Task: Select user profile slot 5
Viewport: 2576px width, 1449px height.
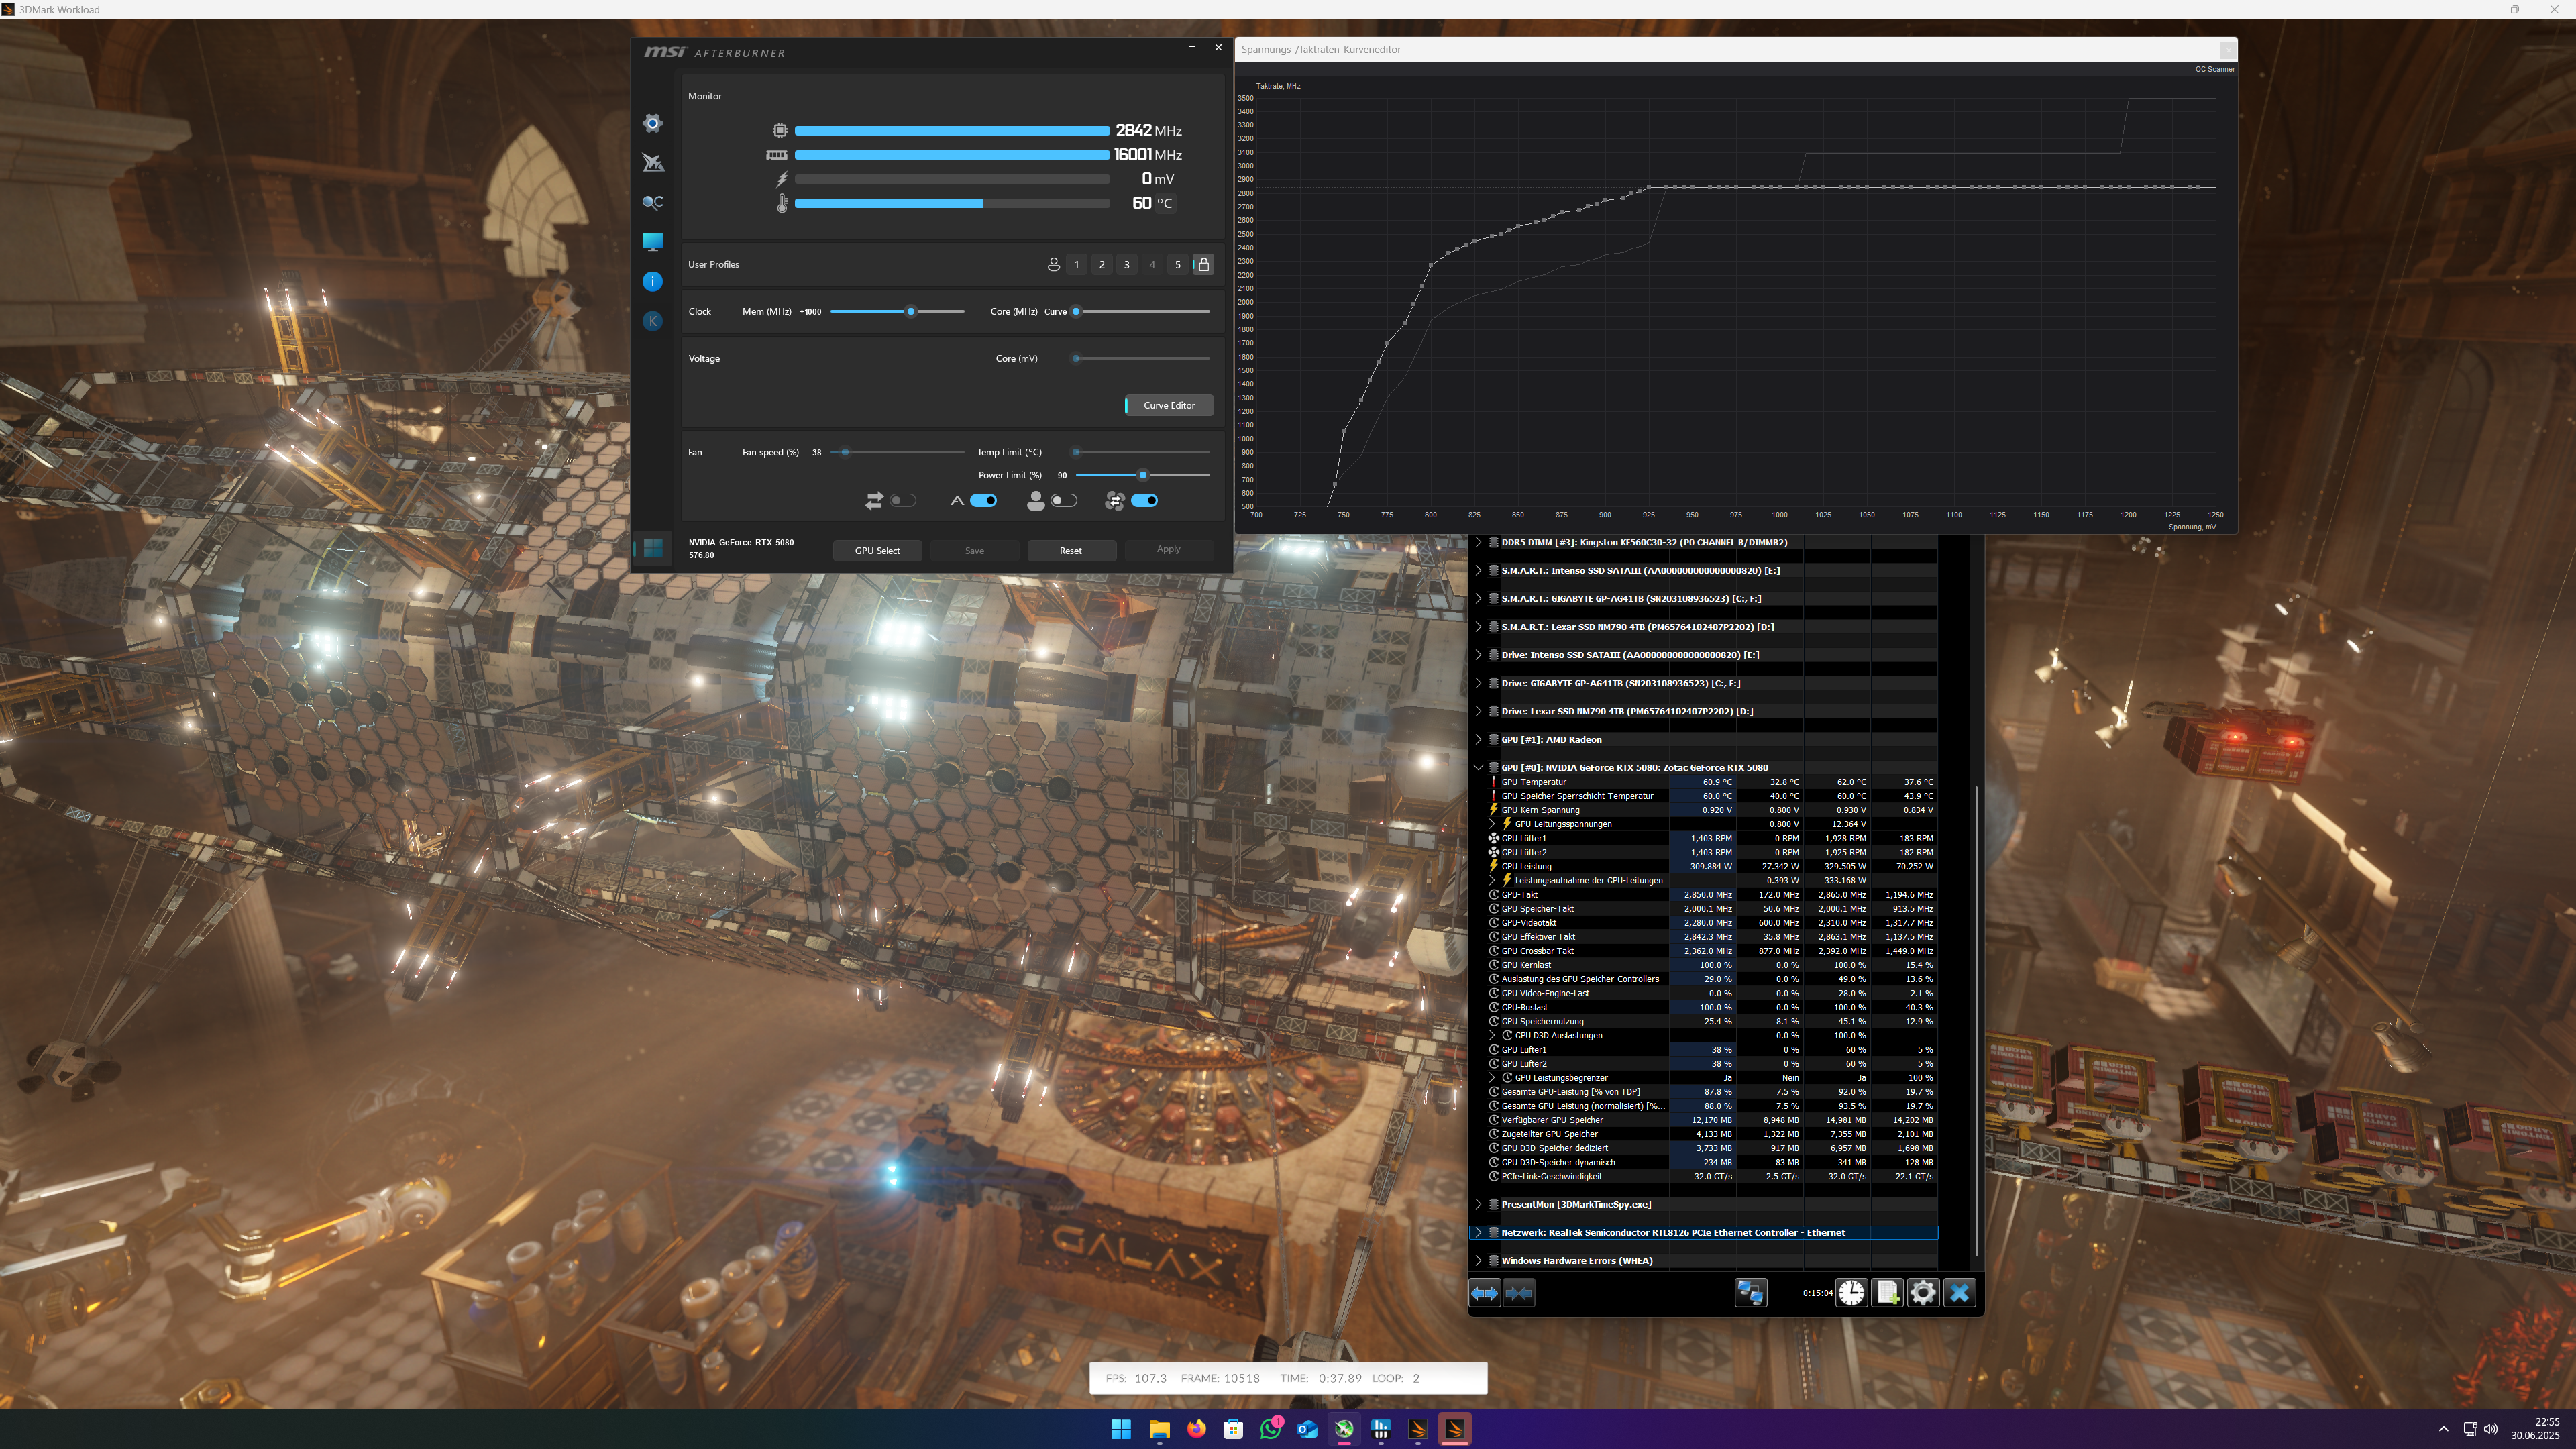Action: 1178,265
